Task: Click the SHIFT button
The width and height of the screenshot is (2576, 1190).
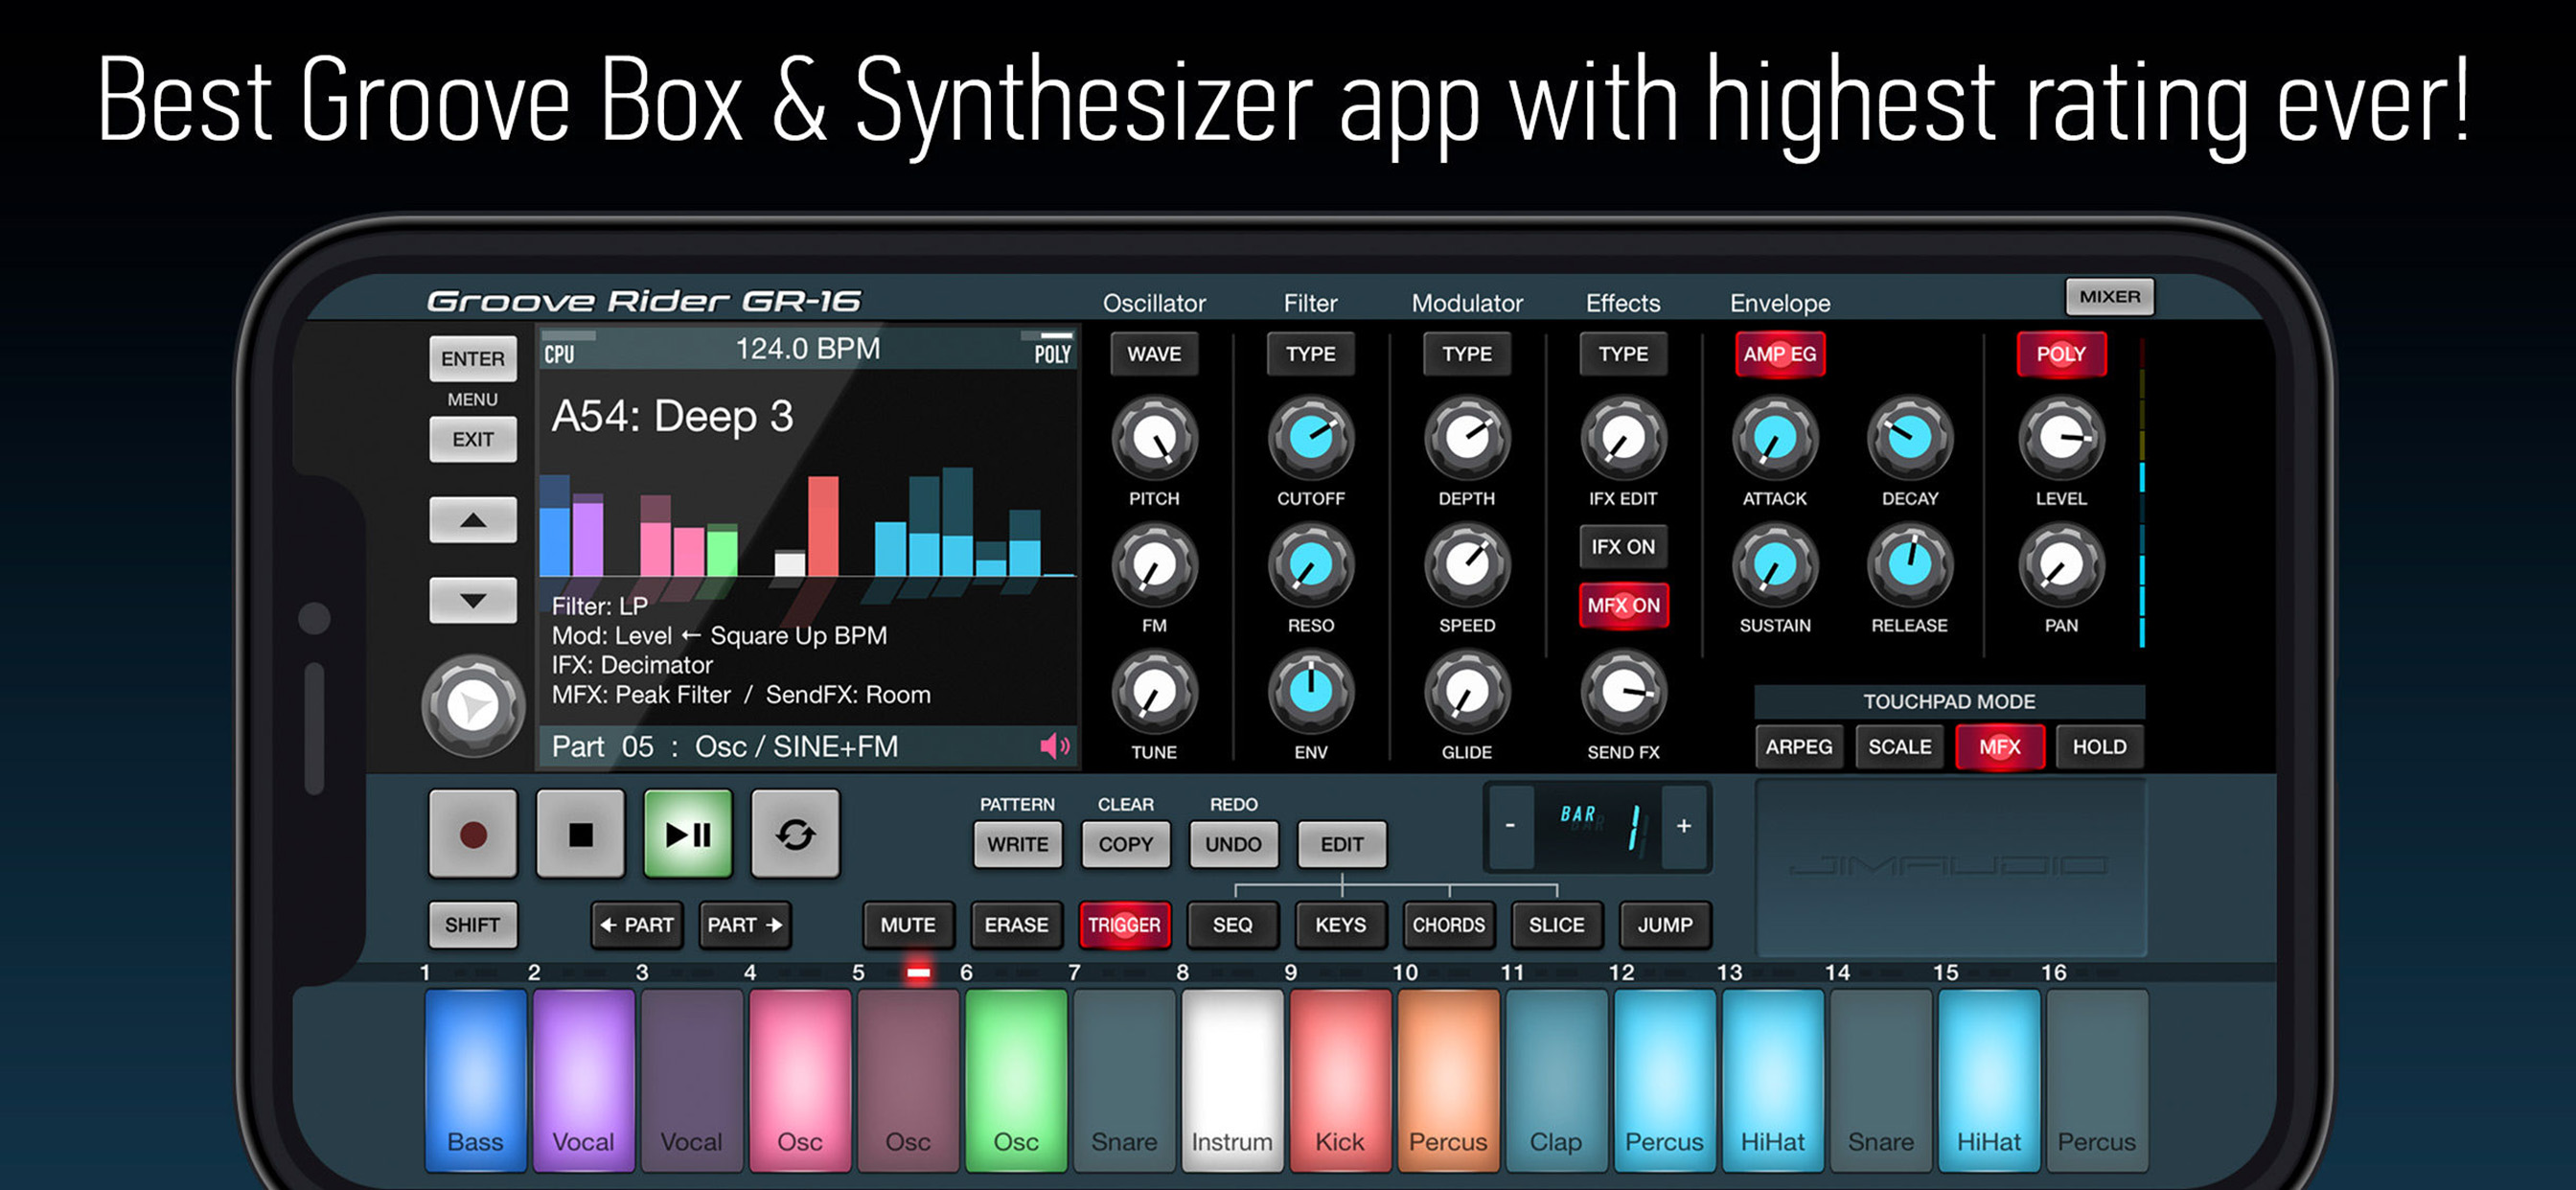Action: (x=473, y=925)
